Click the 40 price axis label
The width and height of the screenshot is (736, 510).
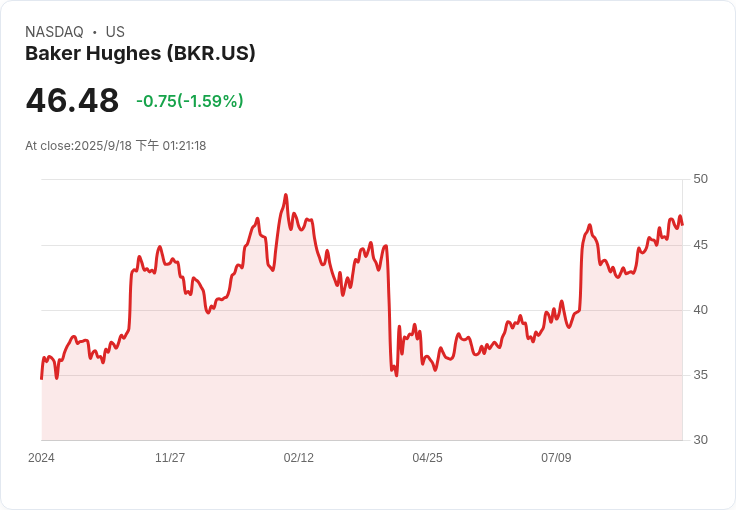pos(700,310)
